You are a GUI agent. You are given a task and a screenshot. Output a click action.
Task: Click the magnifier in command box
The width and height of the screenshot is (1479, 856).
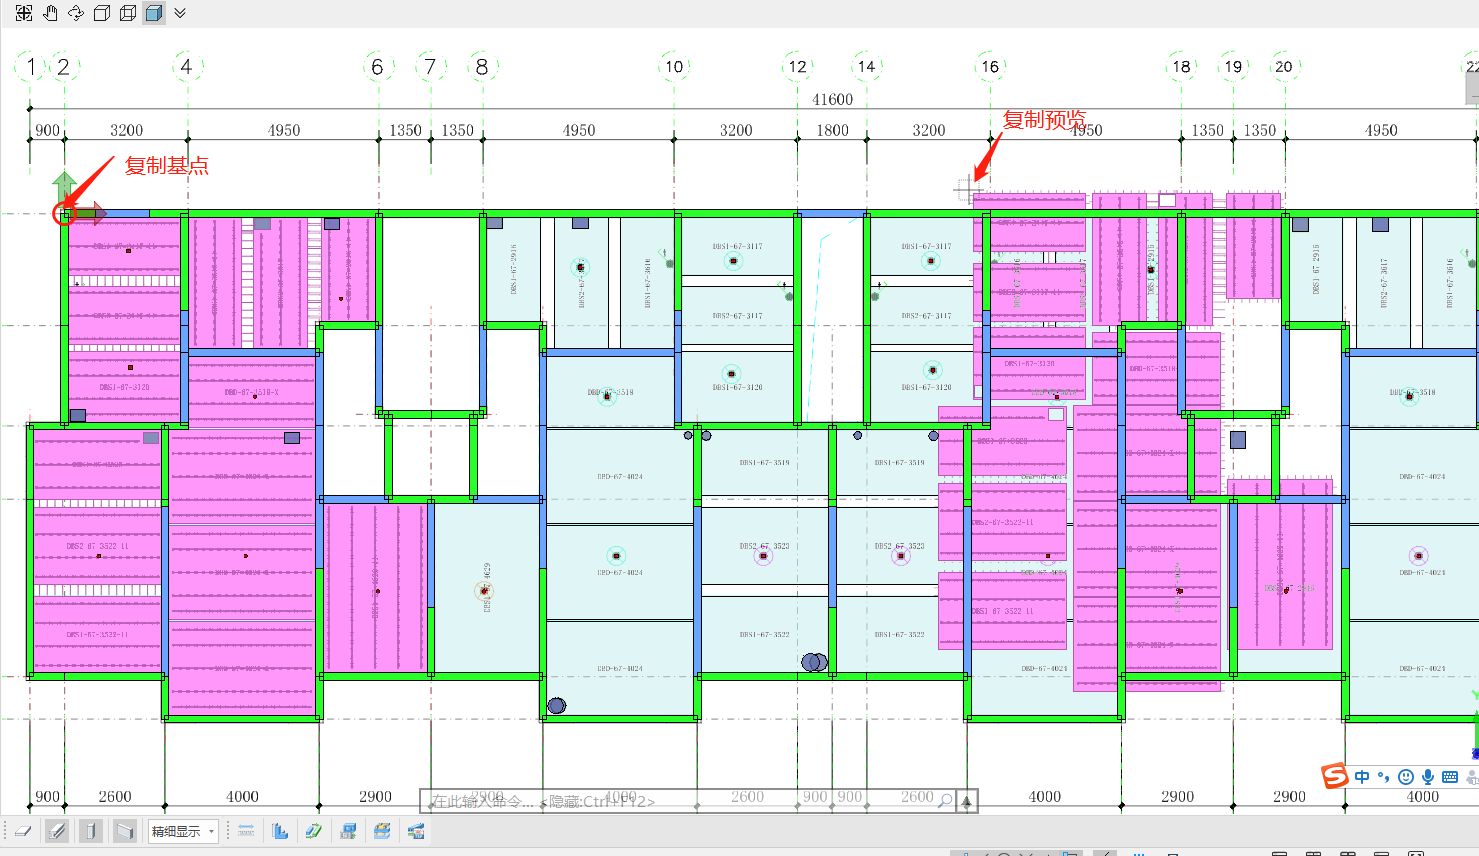pyautogui.click(x=944, y=800)
